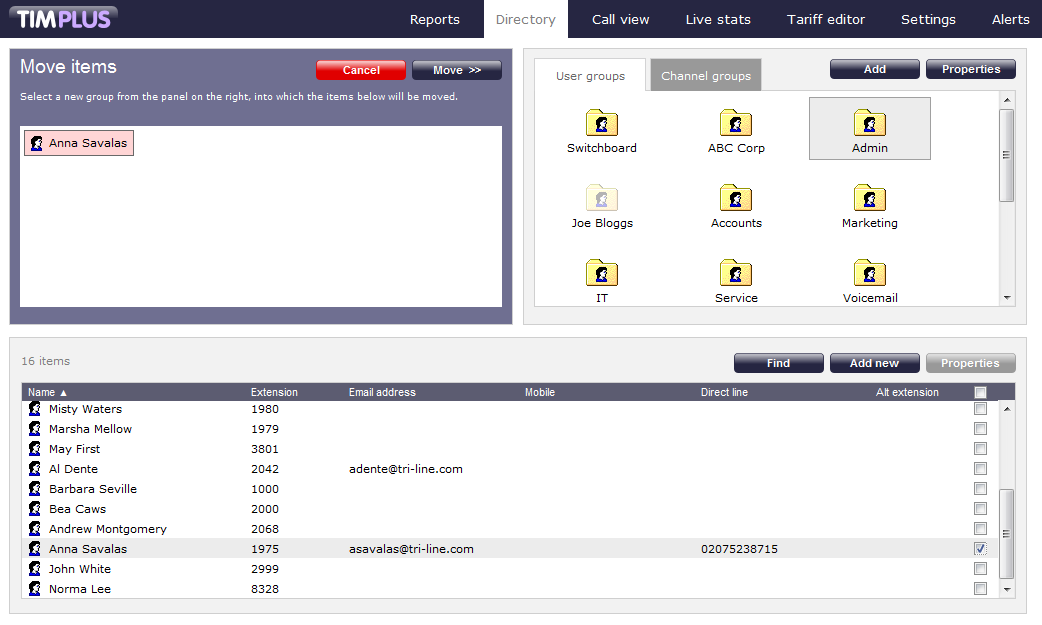This screenshot has height=625, width=1042.
Task: Open the ABC Corp group folder
Action: pyautogui.click(x=735, y=123)
